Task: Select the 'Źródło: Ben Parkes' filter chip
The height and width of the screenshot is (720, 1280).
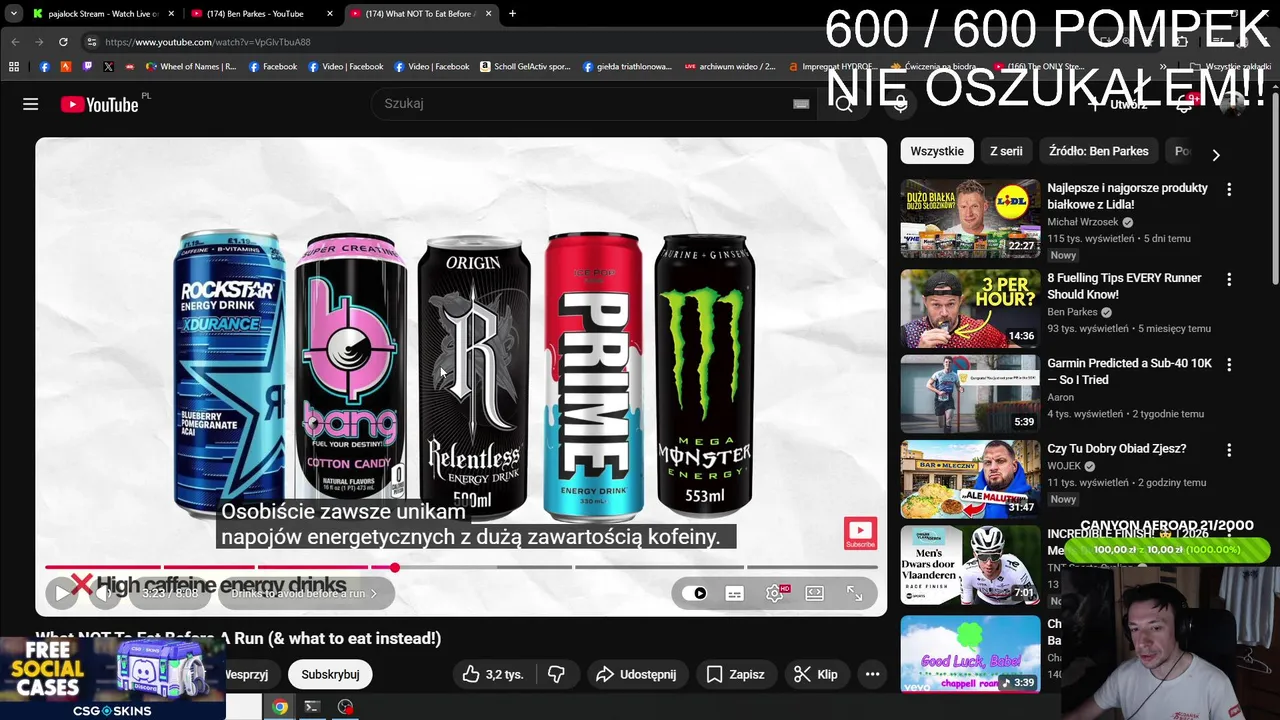Action: pyautogui.click(x=1098, y=151)
